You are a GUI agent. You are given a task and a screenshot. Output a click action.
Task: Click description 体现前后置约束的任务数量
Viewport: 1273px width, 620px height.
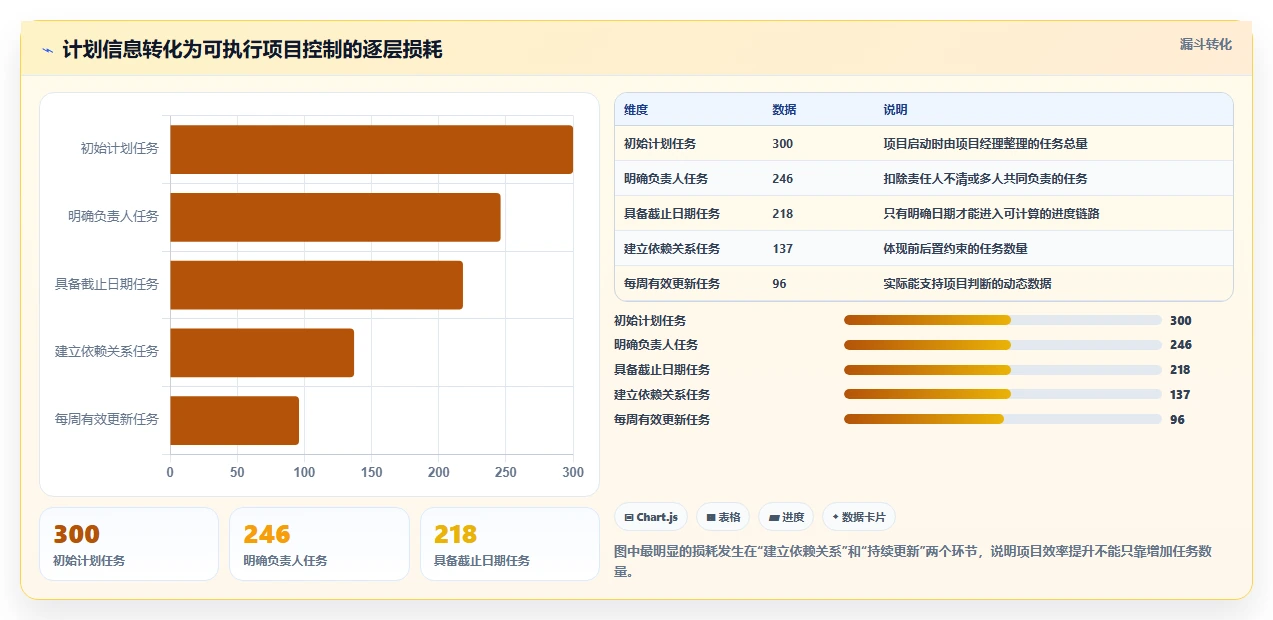pos(956,249)
